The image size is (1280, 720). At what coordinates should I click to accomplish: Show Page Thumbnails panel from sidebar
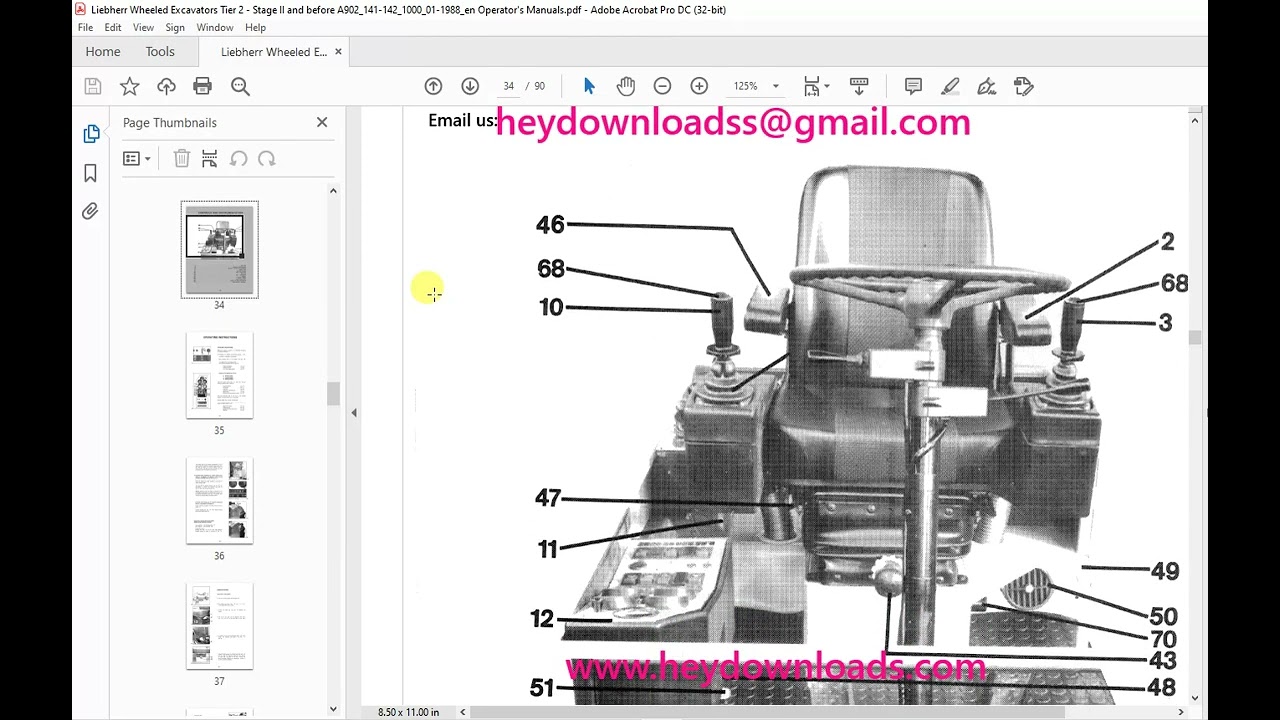[91, 134]
